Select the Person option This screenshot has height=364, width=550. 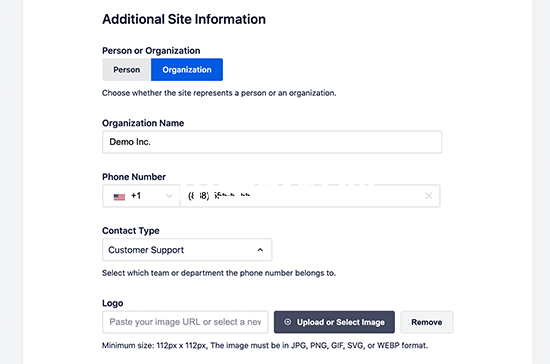(x=127, y=70)
